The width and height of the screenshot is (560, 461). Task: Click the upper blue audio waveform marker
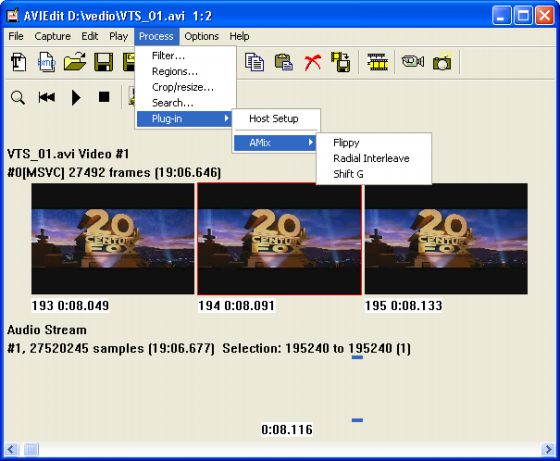[x=357, y=357]
